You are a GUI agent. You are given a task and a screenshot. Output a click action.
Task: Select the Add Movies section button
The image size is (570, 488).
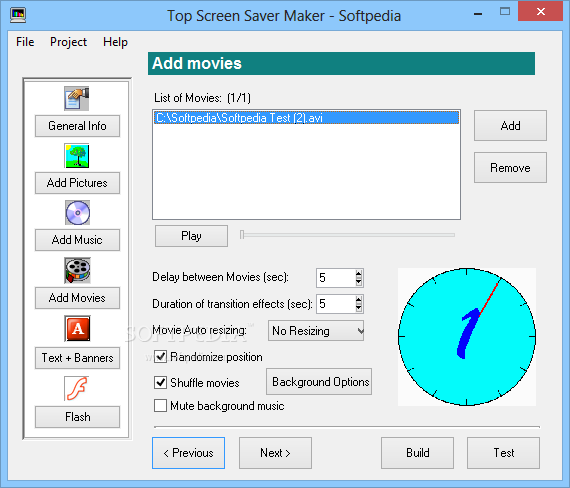[77, 298]
